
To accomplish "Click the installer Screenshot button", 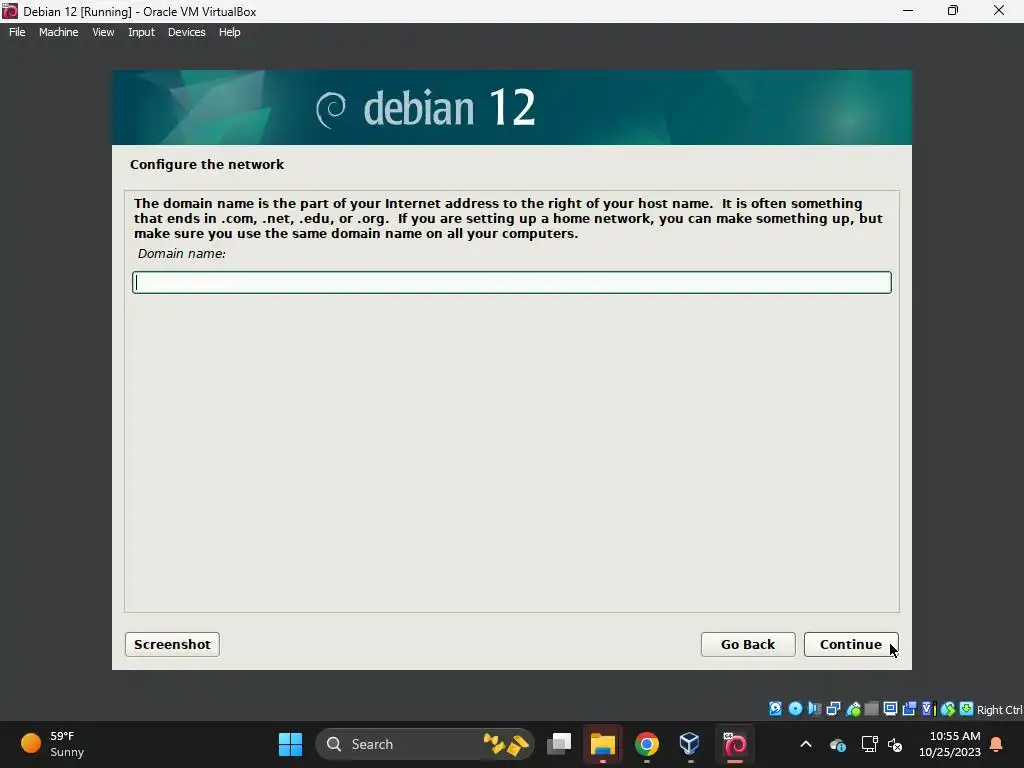I will [x=172, y=645].
